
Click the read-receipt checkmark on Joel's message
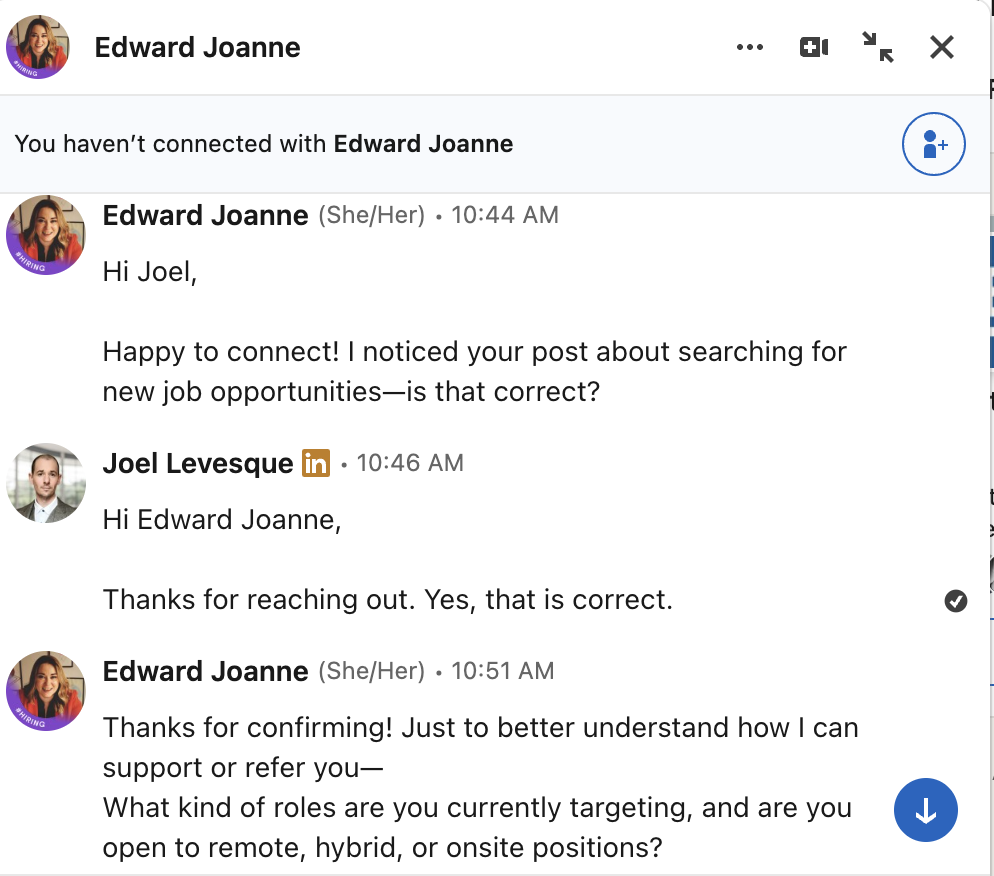coord(956,601)
